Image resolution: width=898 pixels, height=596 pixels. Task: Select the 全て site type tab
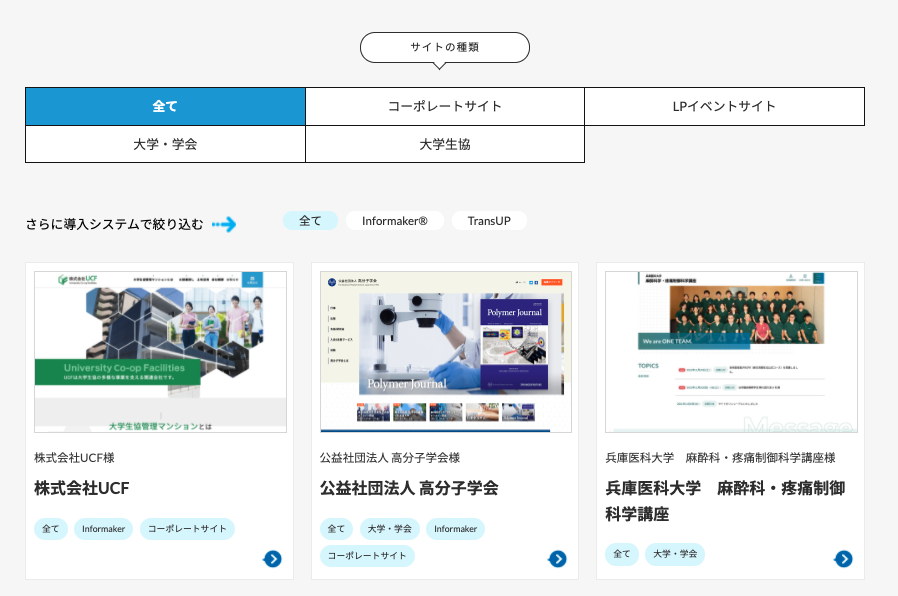pyautogui.click(x=165, y=106)
